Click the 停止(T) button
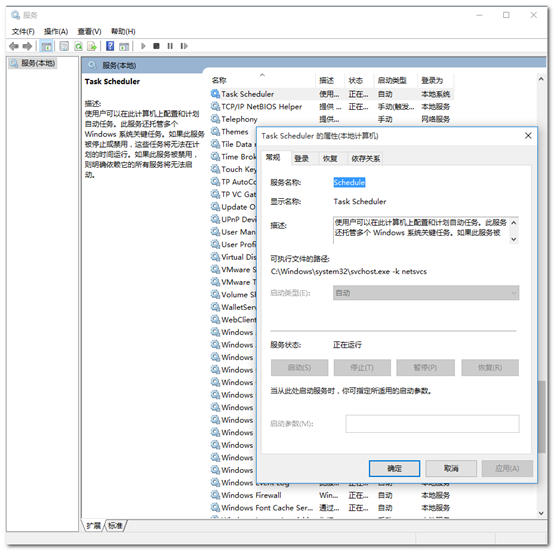 click(362, 368)
